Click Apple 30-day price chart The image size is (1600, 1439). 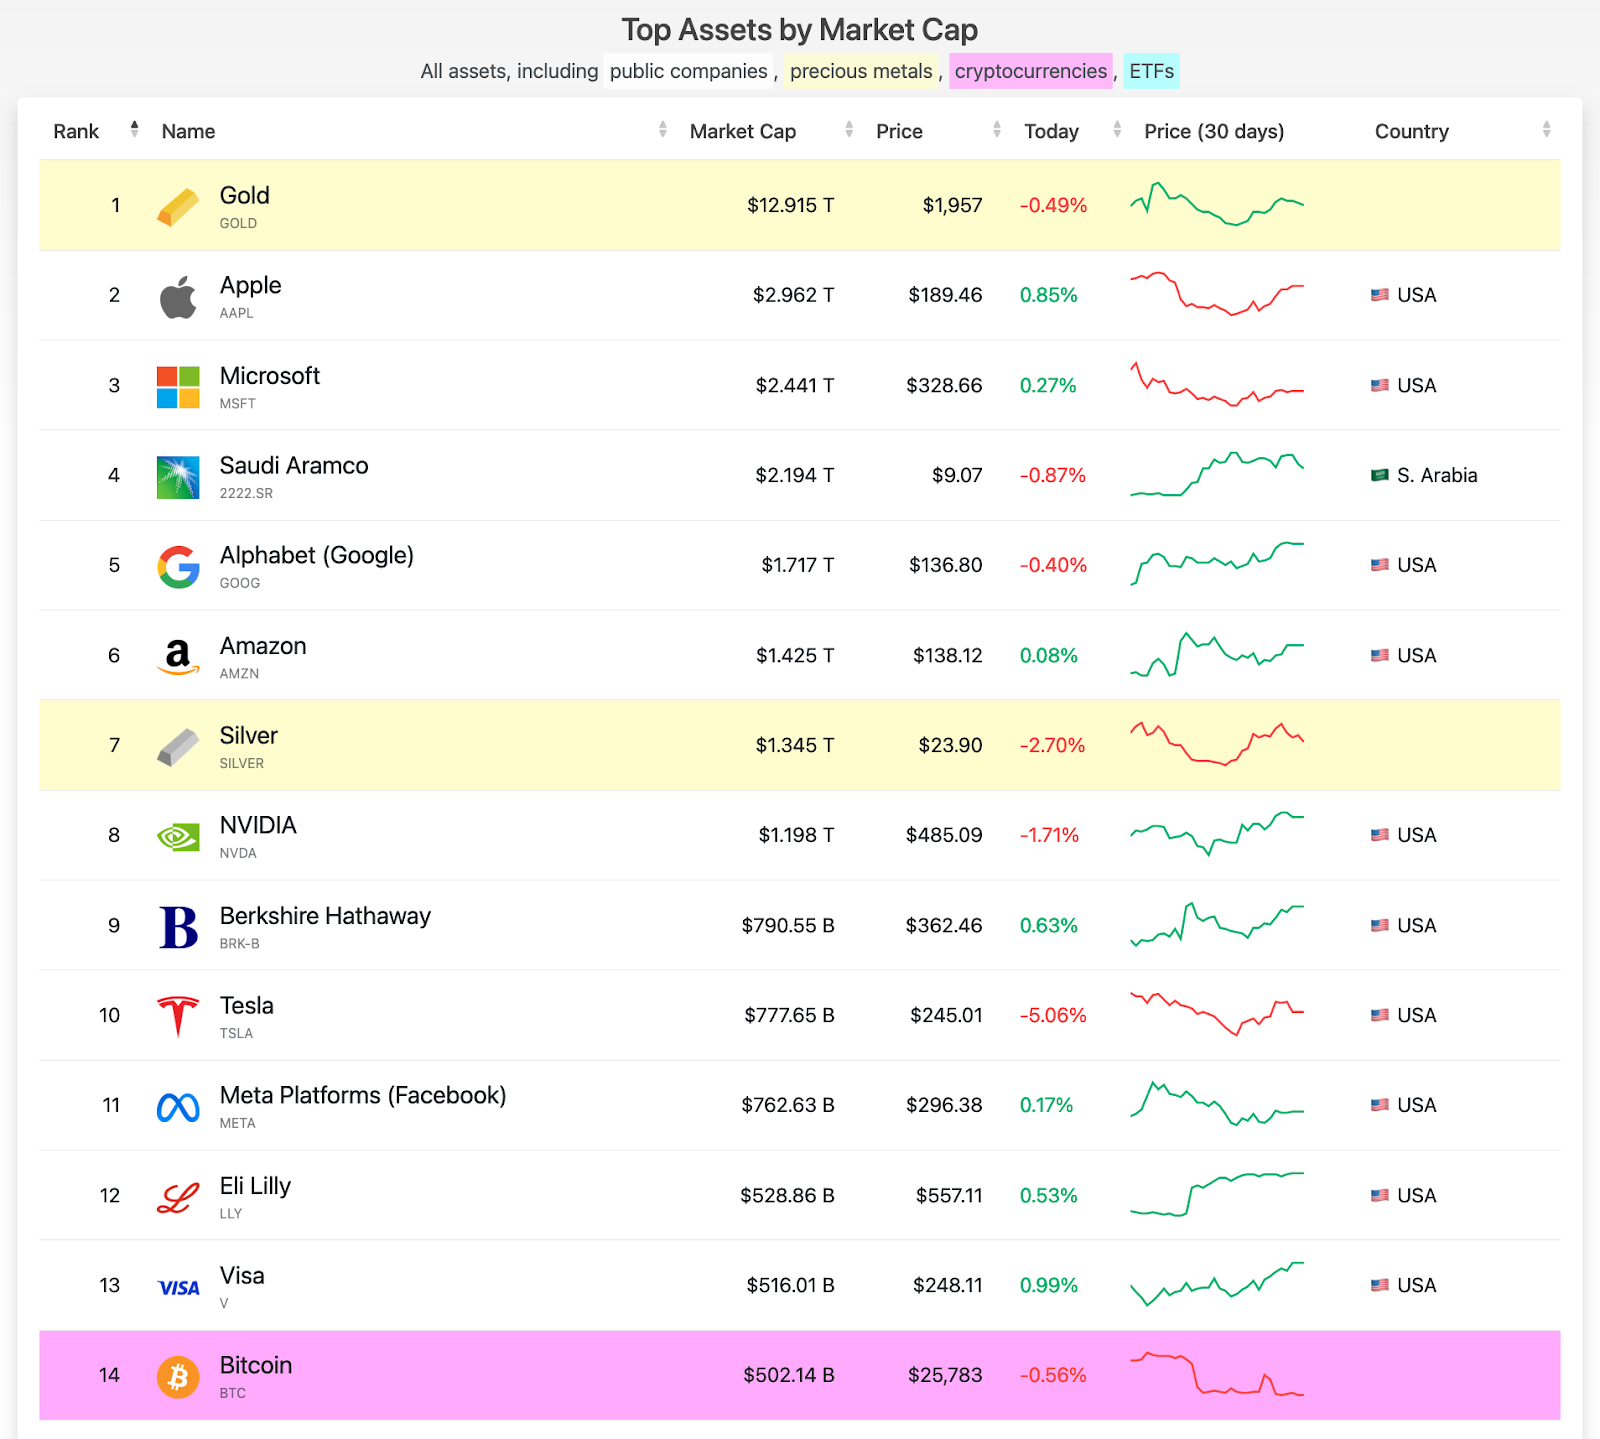coord(1217,293)
